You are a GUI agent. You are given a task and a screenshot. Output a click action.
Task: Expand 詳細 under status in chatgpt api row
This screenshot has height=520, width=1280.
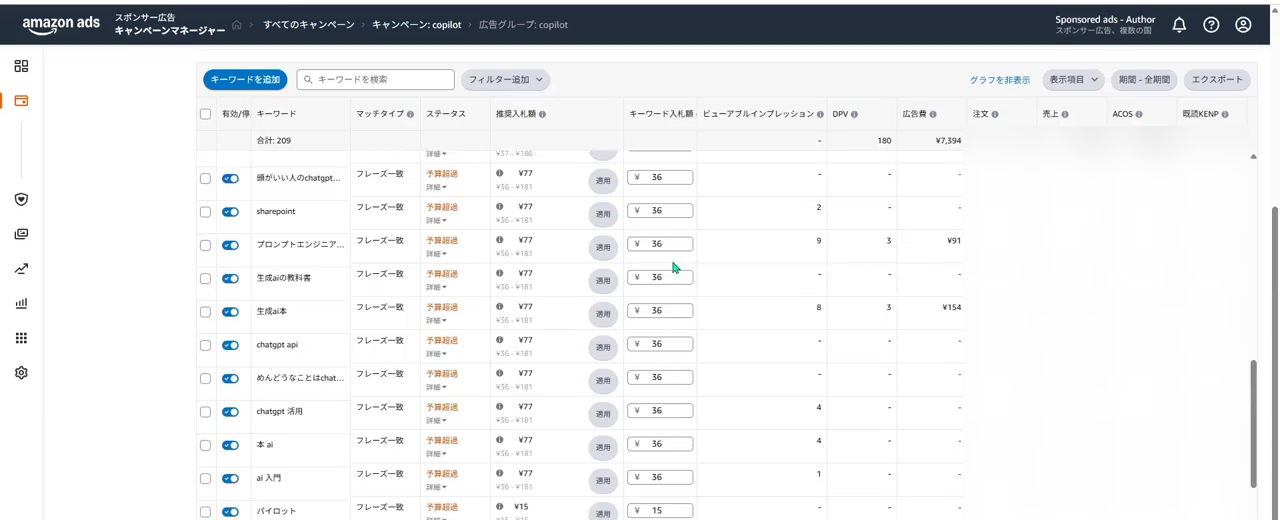[436, 354]
